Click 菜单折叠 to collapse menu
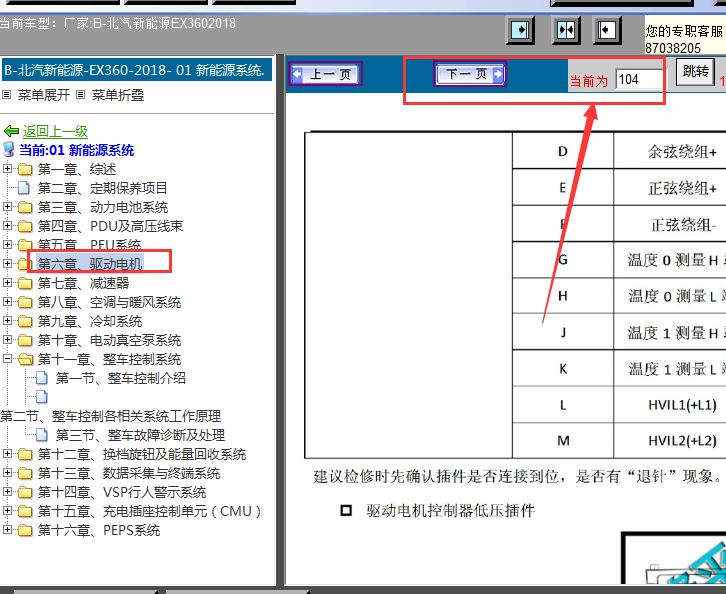Viewport: 726px width, 594px height. [118, 95]
